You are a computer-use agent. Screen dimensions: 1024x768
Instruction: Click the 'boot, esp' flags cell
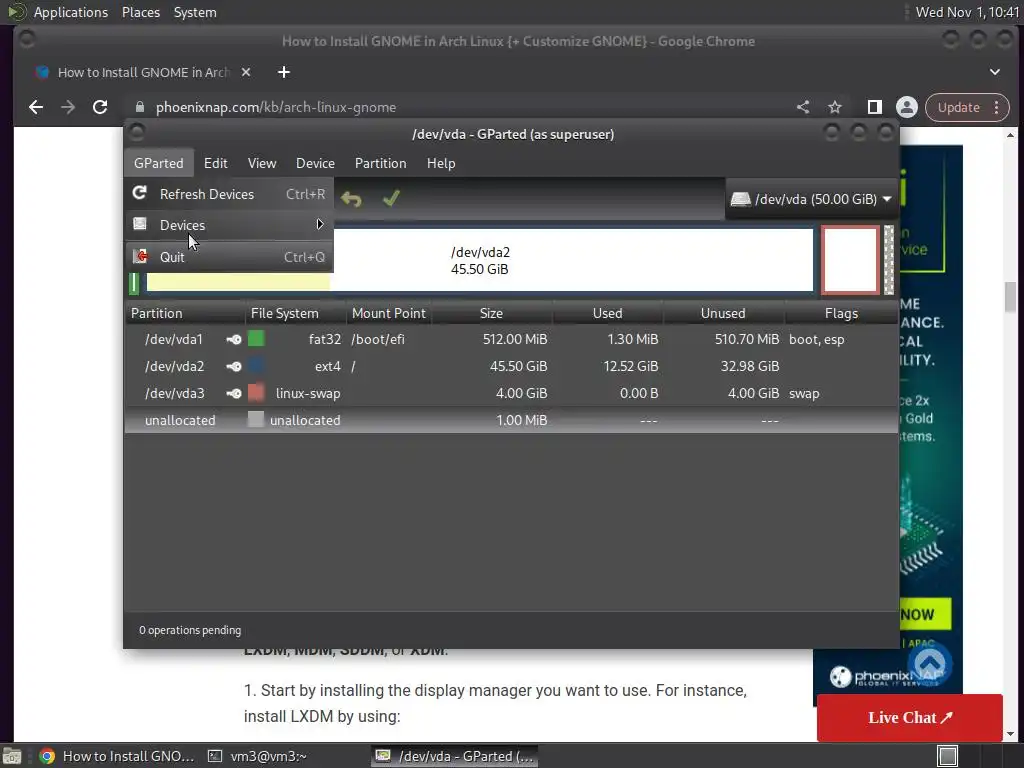tap(816, 340)
